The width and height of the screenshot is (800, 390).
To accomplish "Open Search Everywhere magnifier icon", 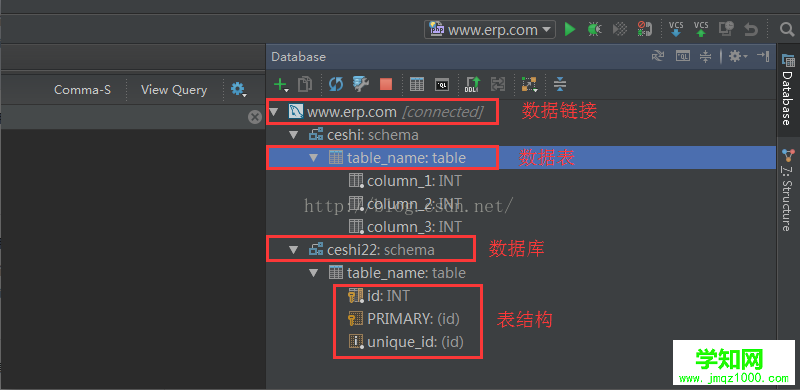I will [787, 30].
